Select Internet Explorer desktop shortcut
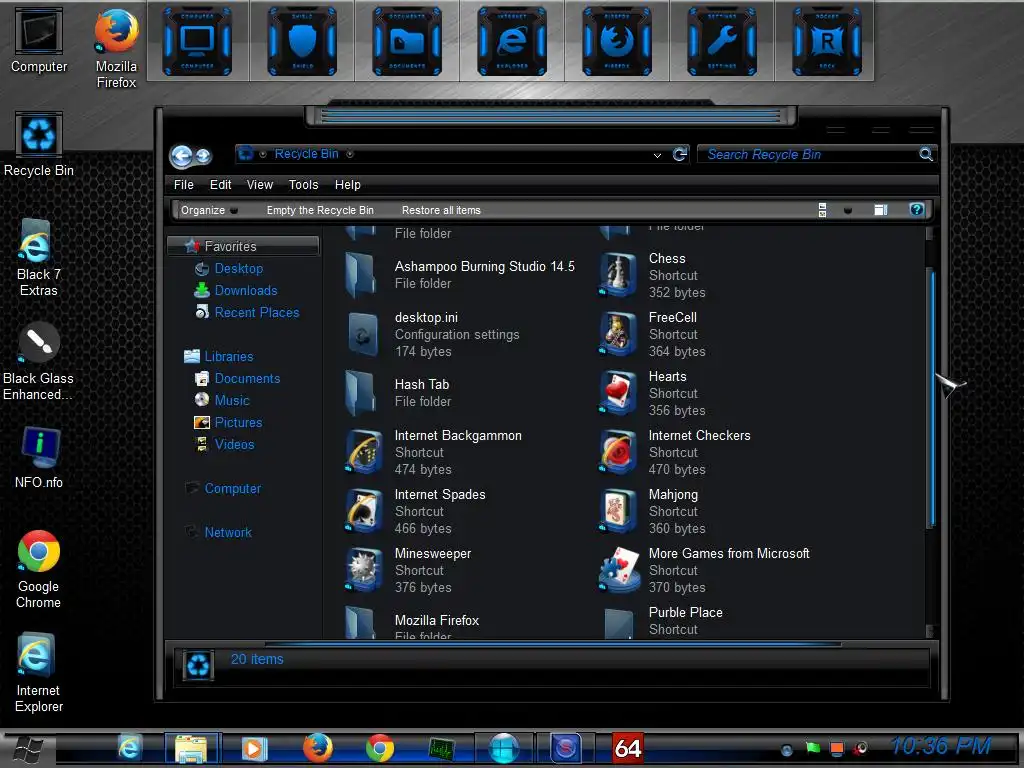The image size is (1024, 768). [x=39, y=673]
